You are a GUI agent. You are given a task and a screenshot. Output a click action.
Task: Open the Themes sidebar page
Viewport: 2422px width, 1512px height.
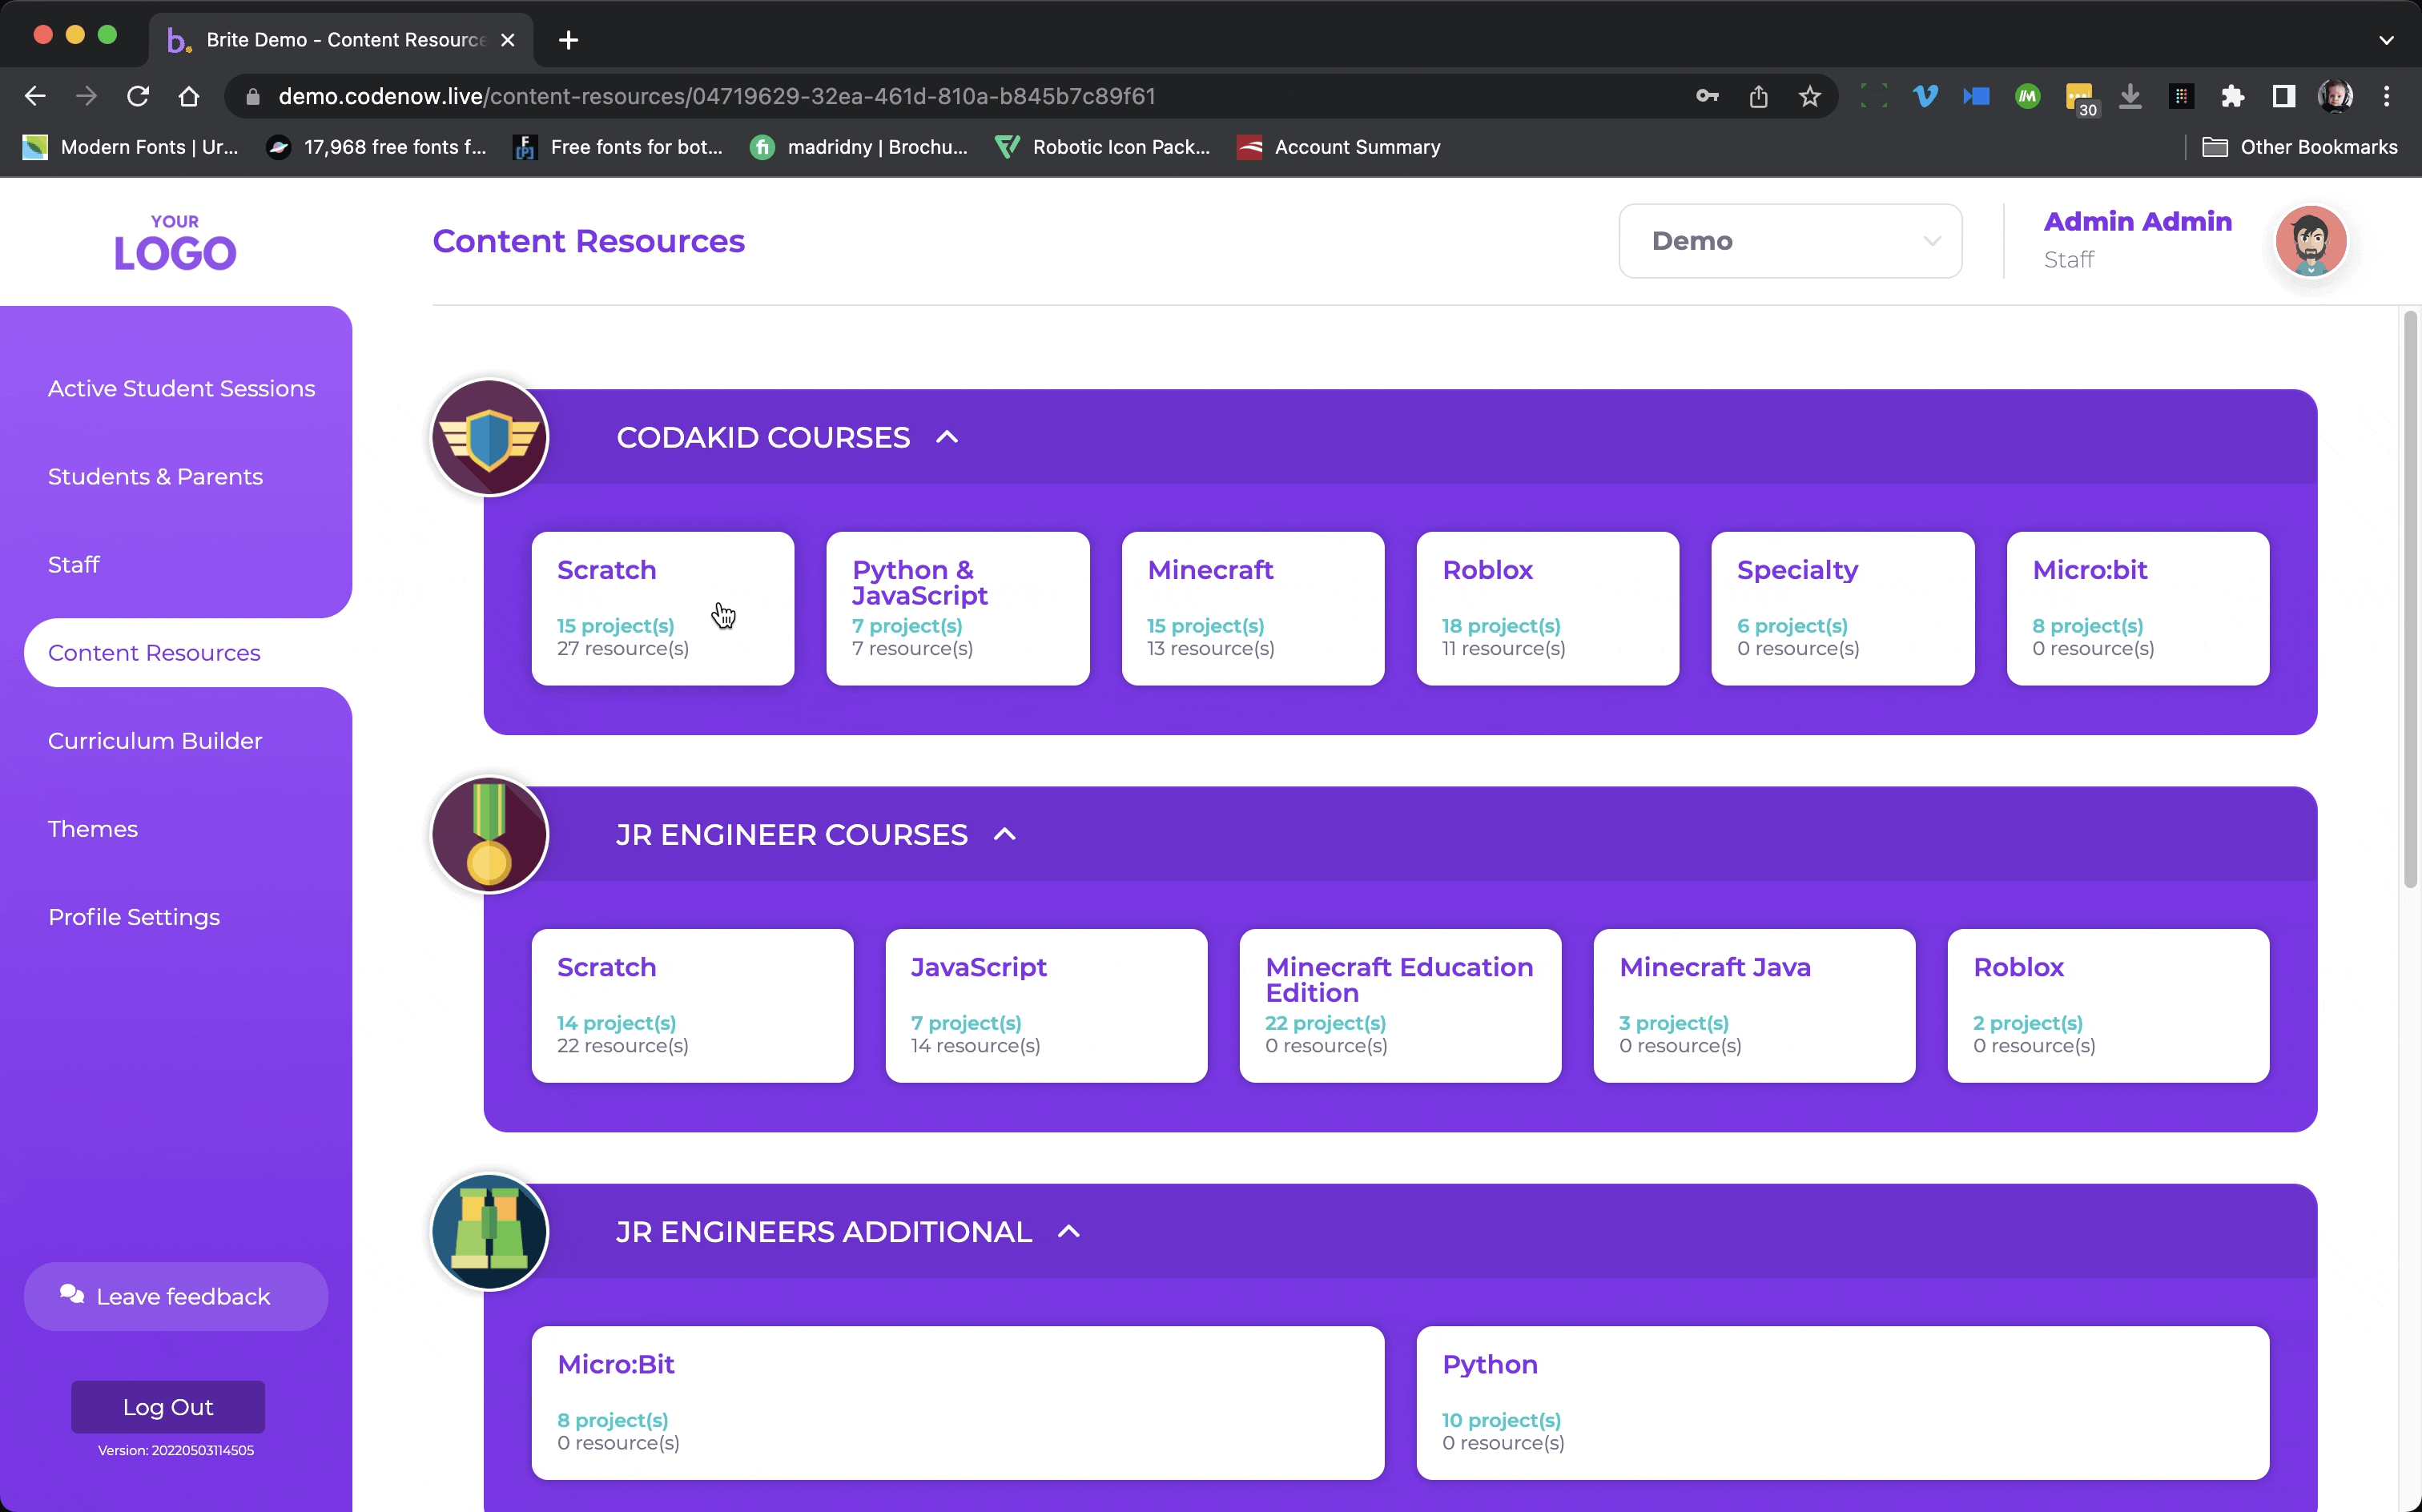coord(93,829)
